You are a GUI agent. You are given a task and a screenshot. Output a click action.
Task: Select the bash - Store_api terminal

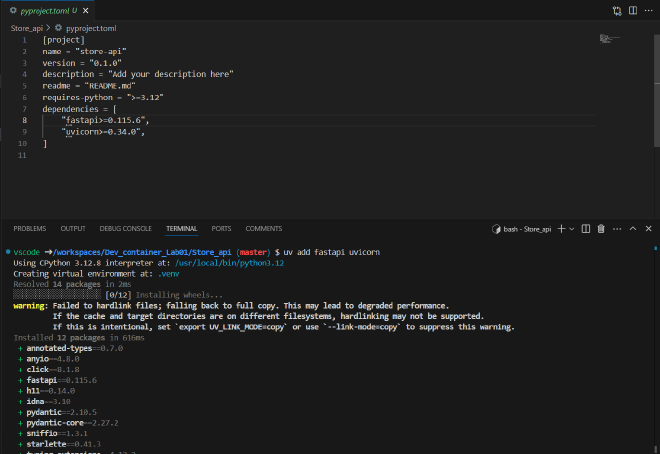pyautogui.click(x=522, y=229)
